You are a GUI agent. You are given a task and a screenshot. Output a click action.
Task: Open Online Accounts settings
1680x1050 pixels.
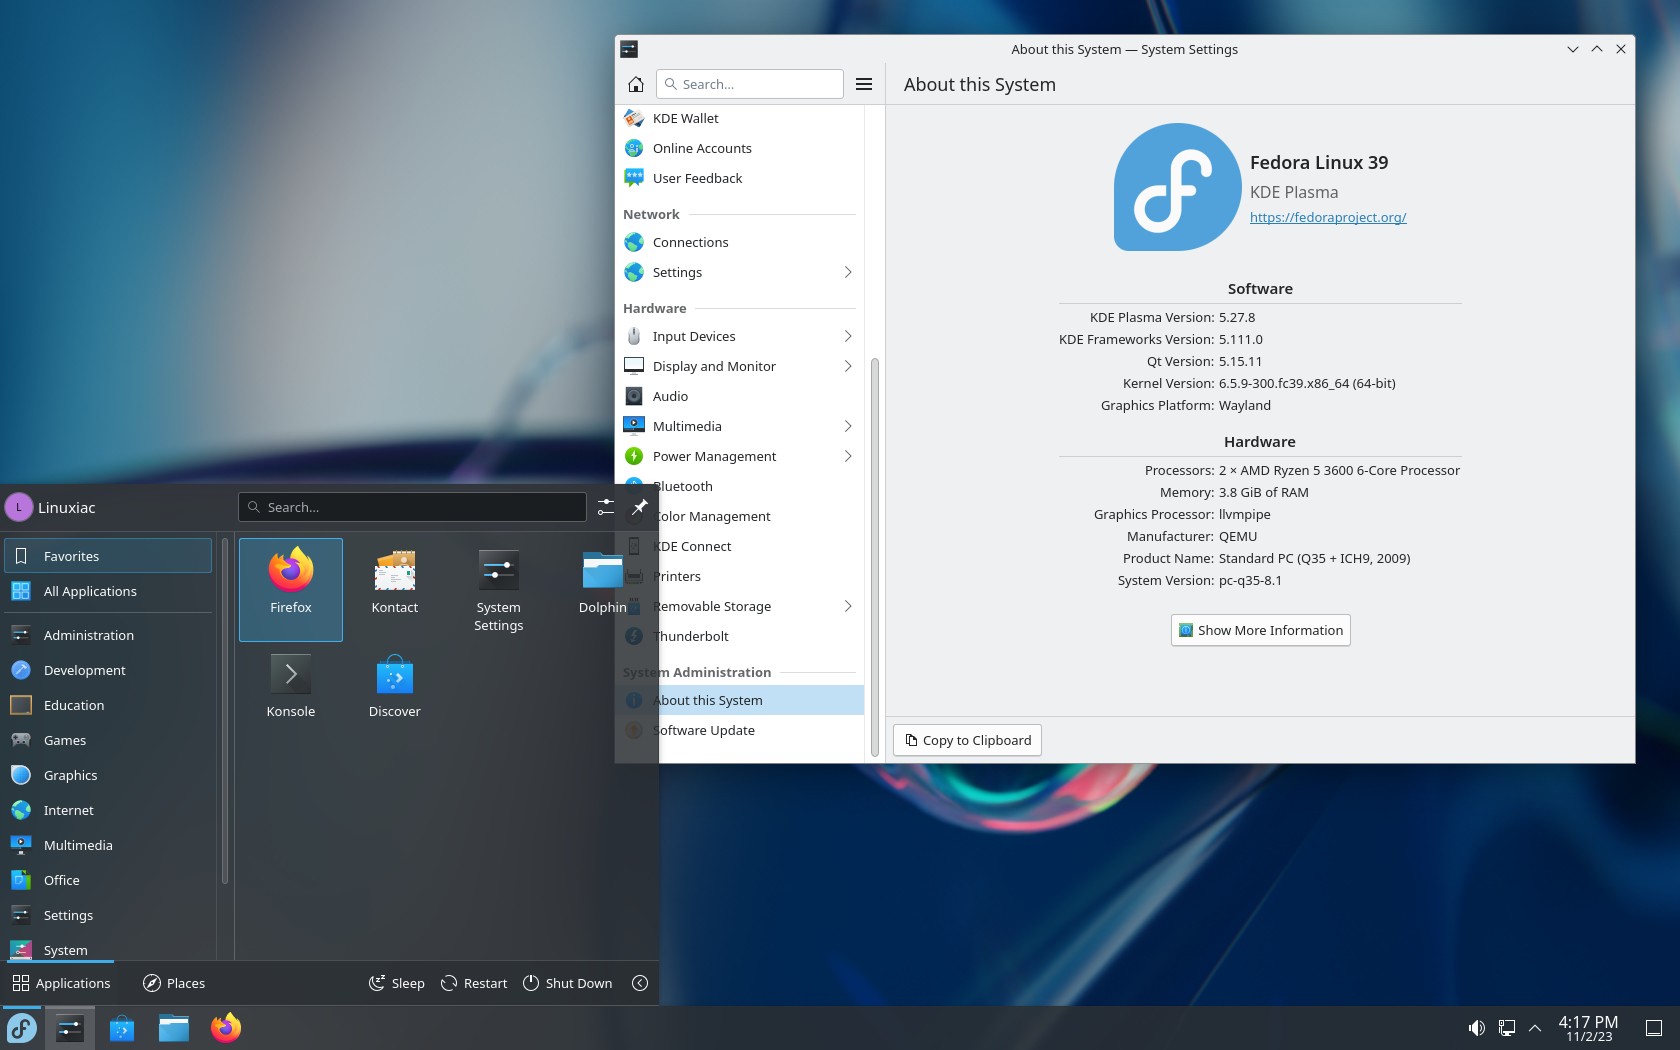pos(739,148)
